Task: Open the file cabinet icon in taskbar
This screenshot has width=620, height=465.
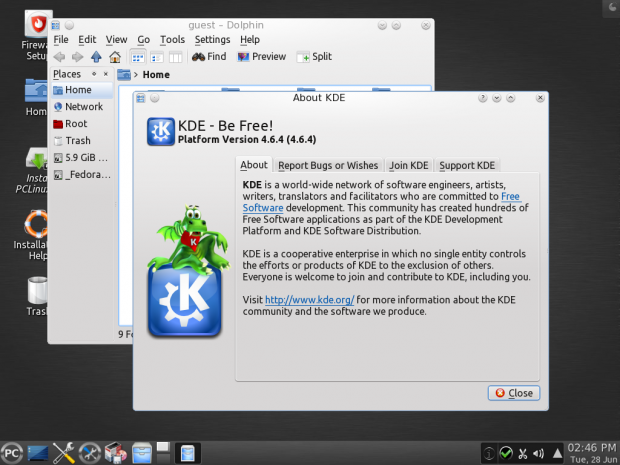Action: (x=142, y=453)
